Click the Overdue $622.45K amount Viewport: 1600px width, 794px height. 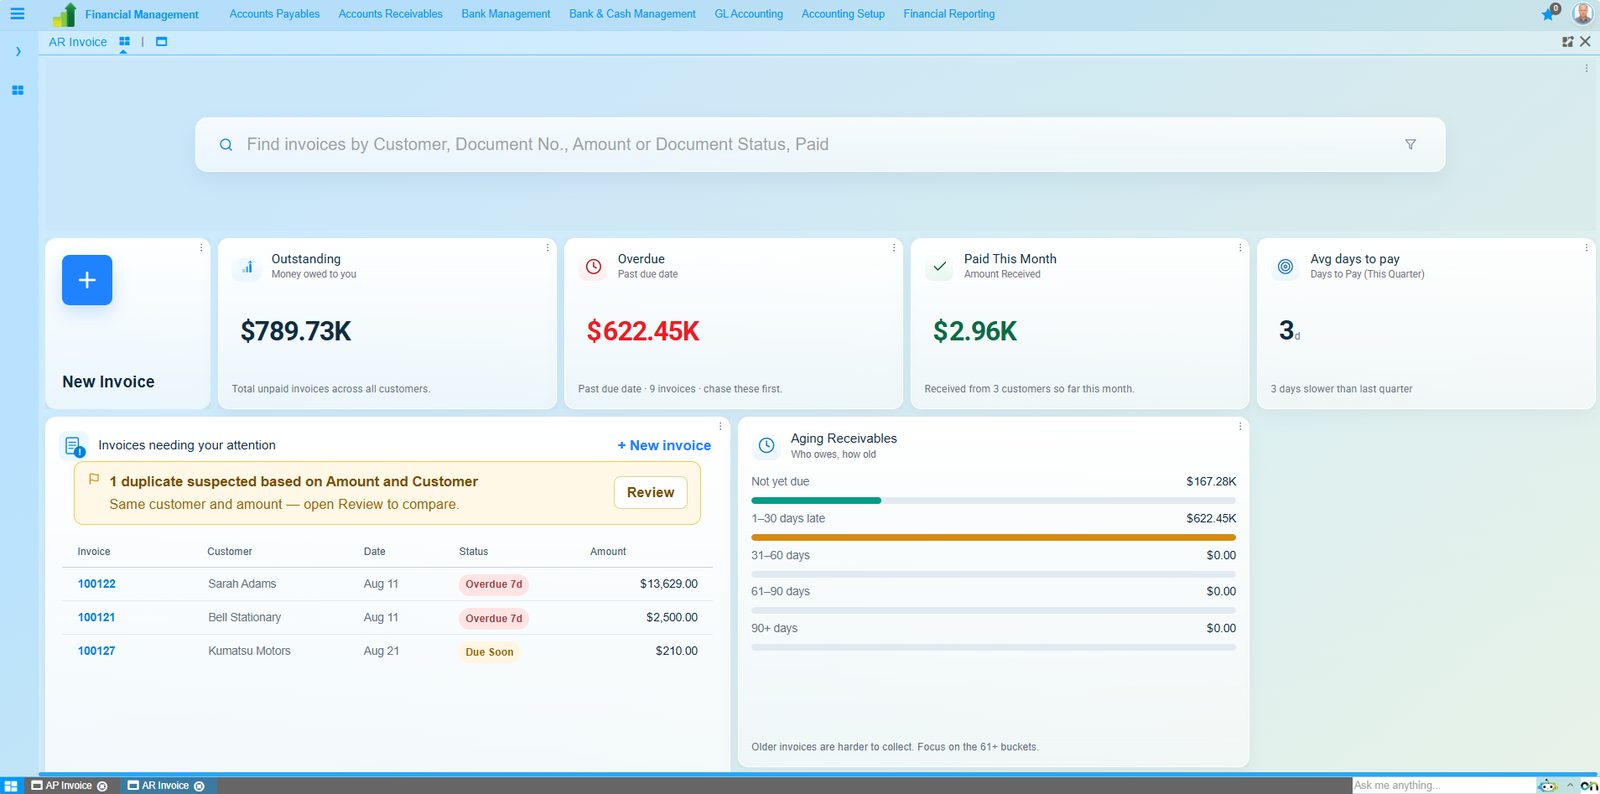coord(643,331)
